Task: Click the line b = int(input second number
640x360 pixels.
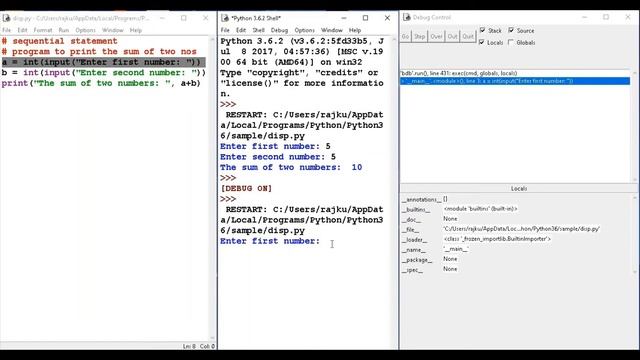Action: 104,73
